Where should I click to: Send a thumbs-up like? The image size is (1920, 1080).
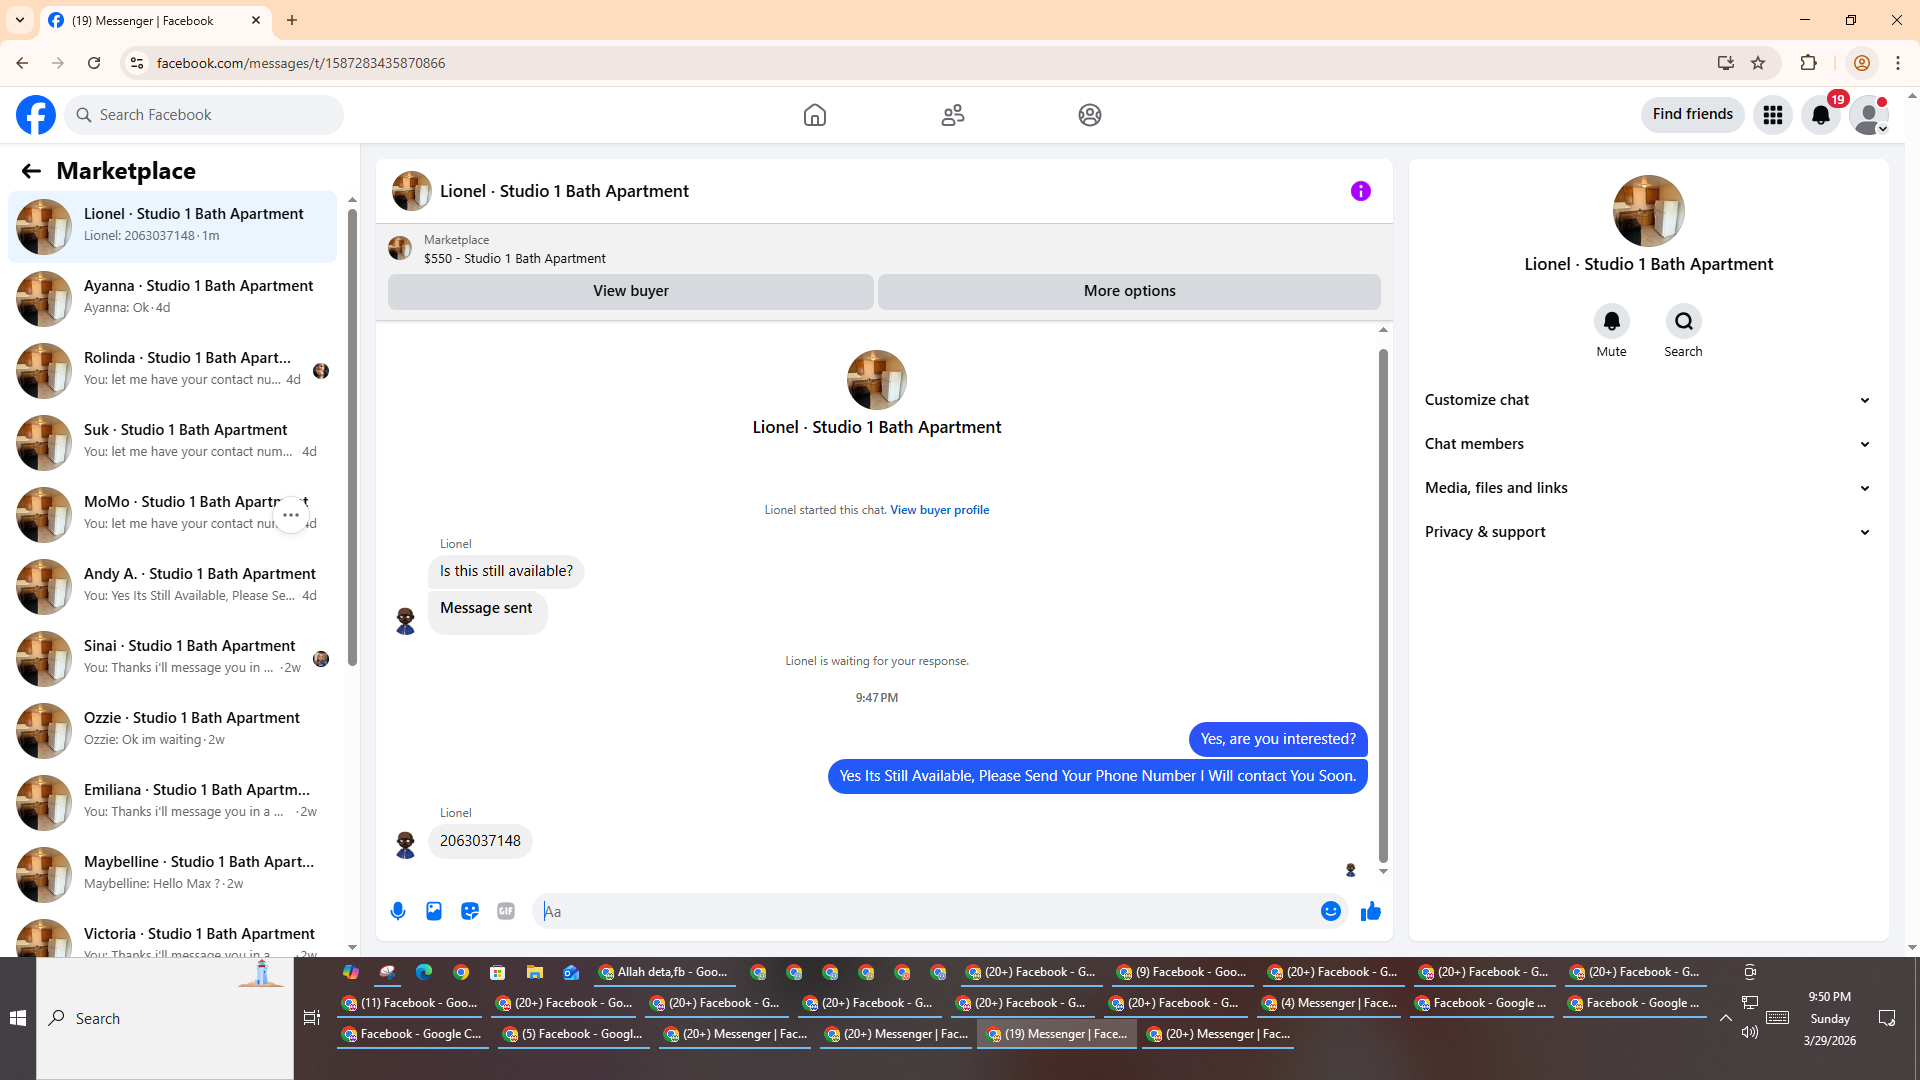pyautogui.click(x=1371, y=911)
